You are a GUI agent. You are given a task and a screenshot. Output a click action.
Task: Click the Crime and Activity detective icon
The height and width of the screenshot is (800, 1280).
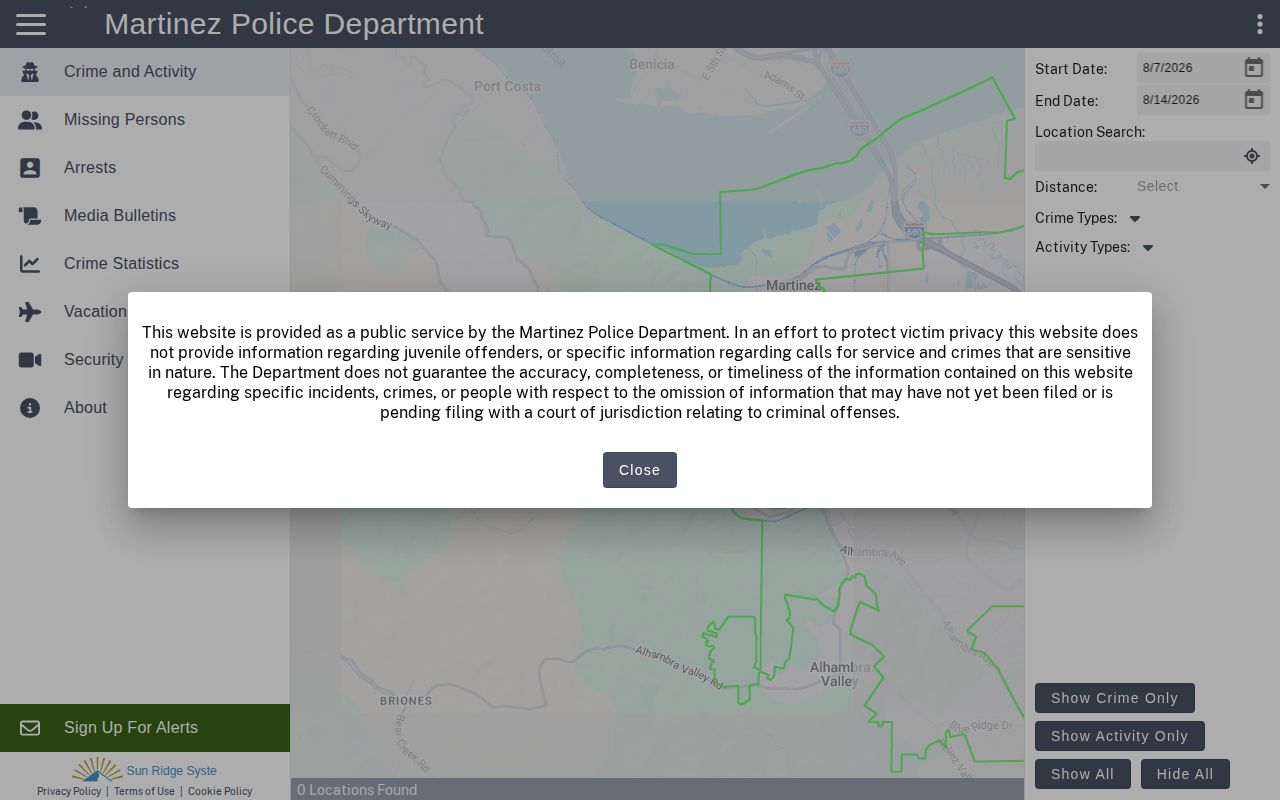(x=30, y=72)
